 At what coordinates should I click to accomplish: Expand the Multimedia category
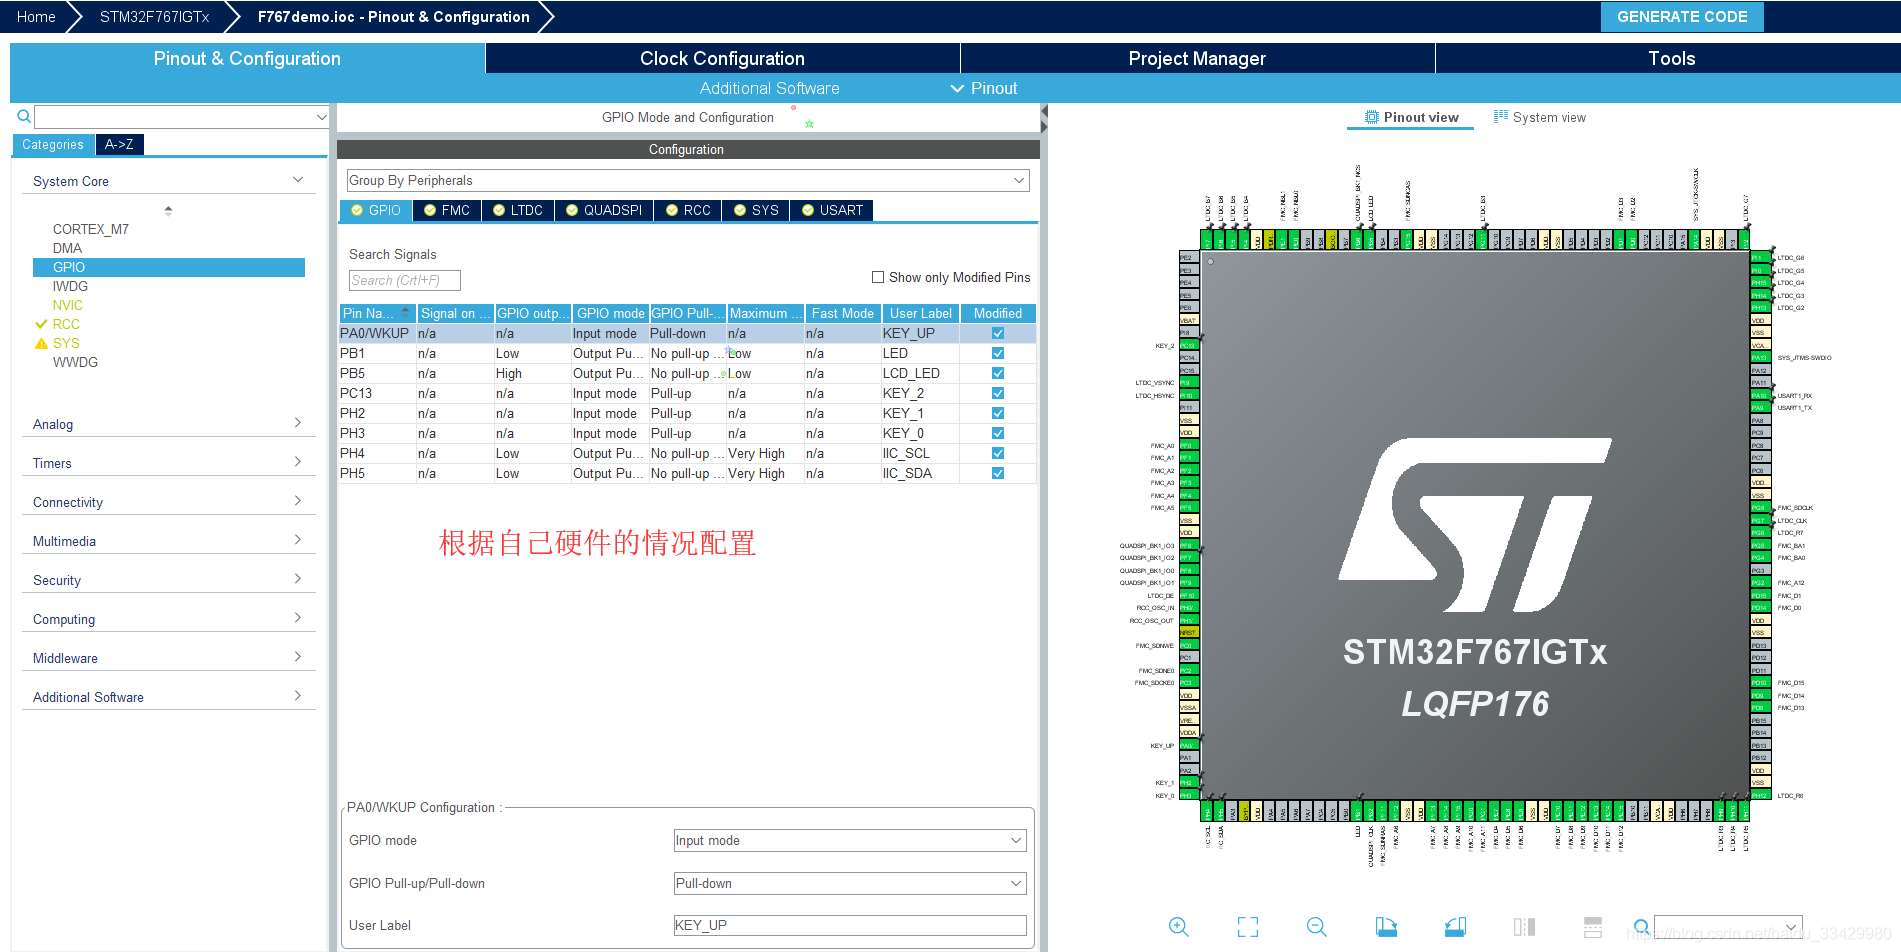pos(297,540)
